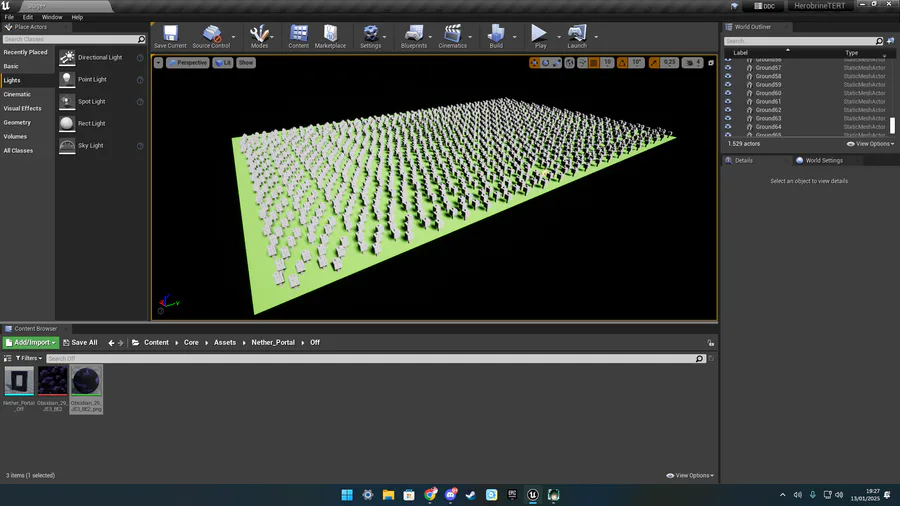900x506 pixels.
Task: Open the Filters dropdown in Content Browser
Action: coord(29,358)
